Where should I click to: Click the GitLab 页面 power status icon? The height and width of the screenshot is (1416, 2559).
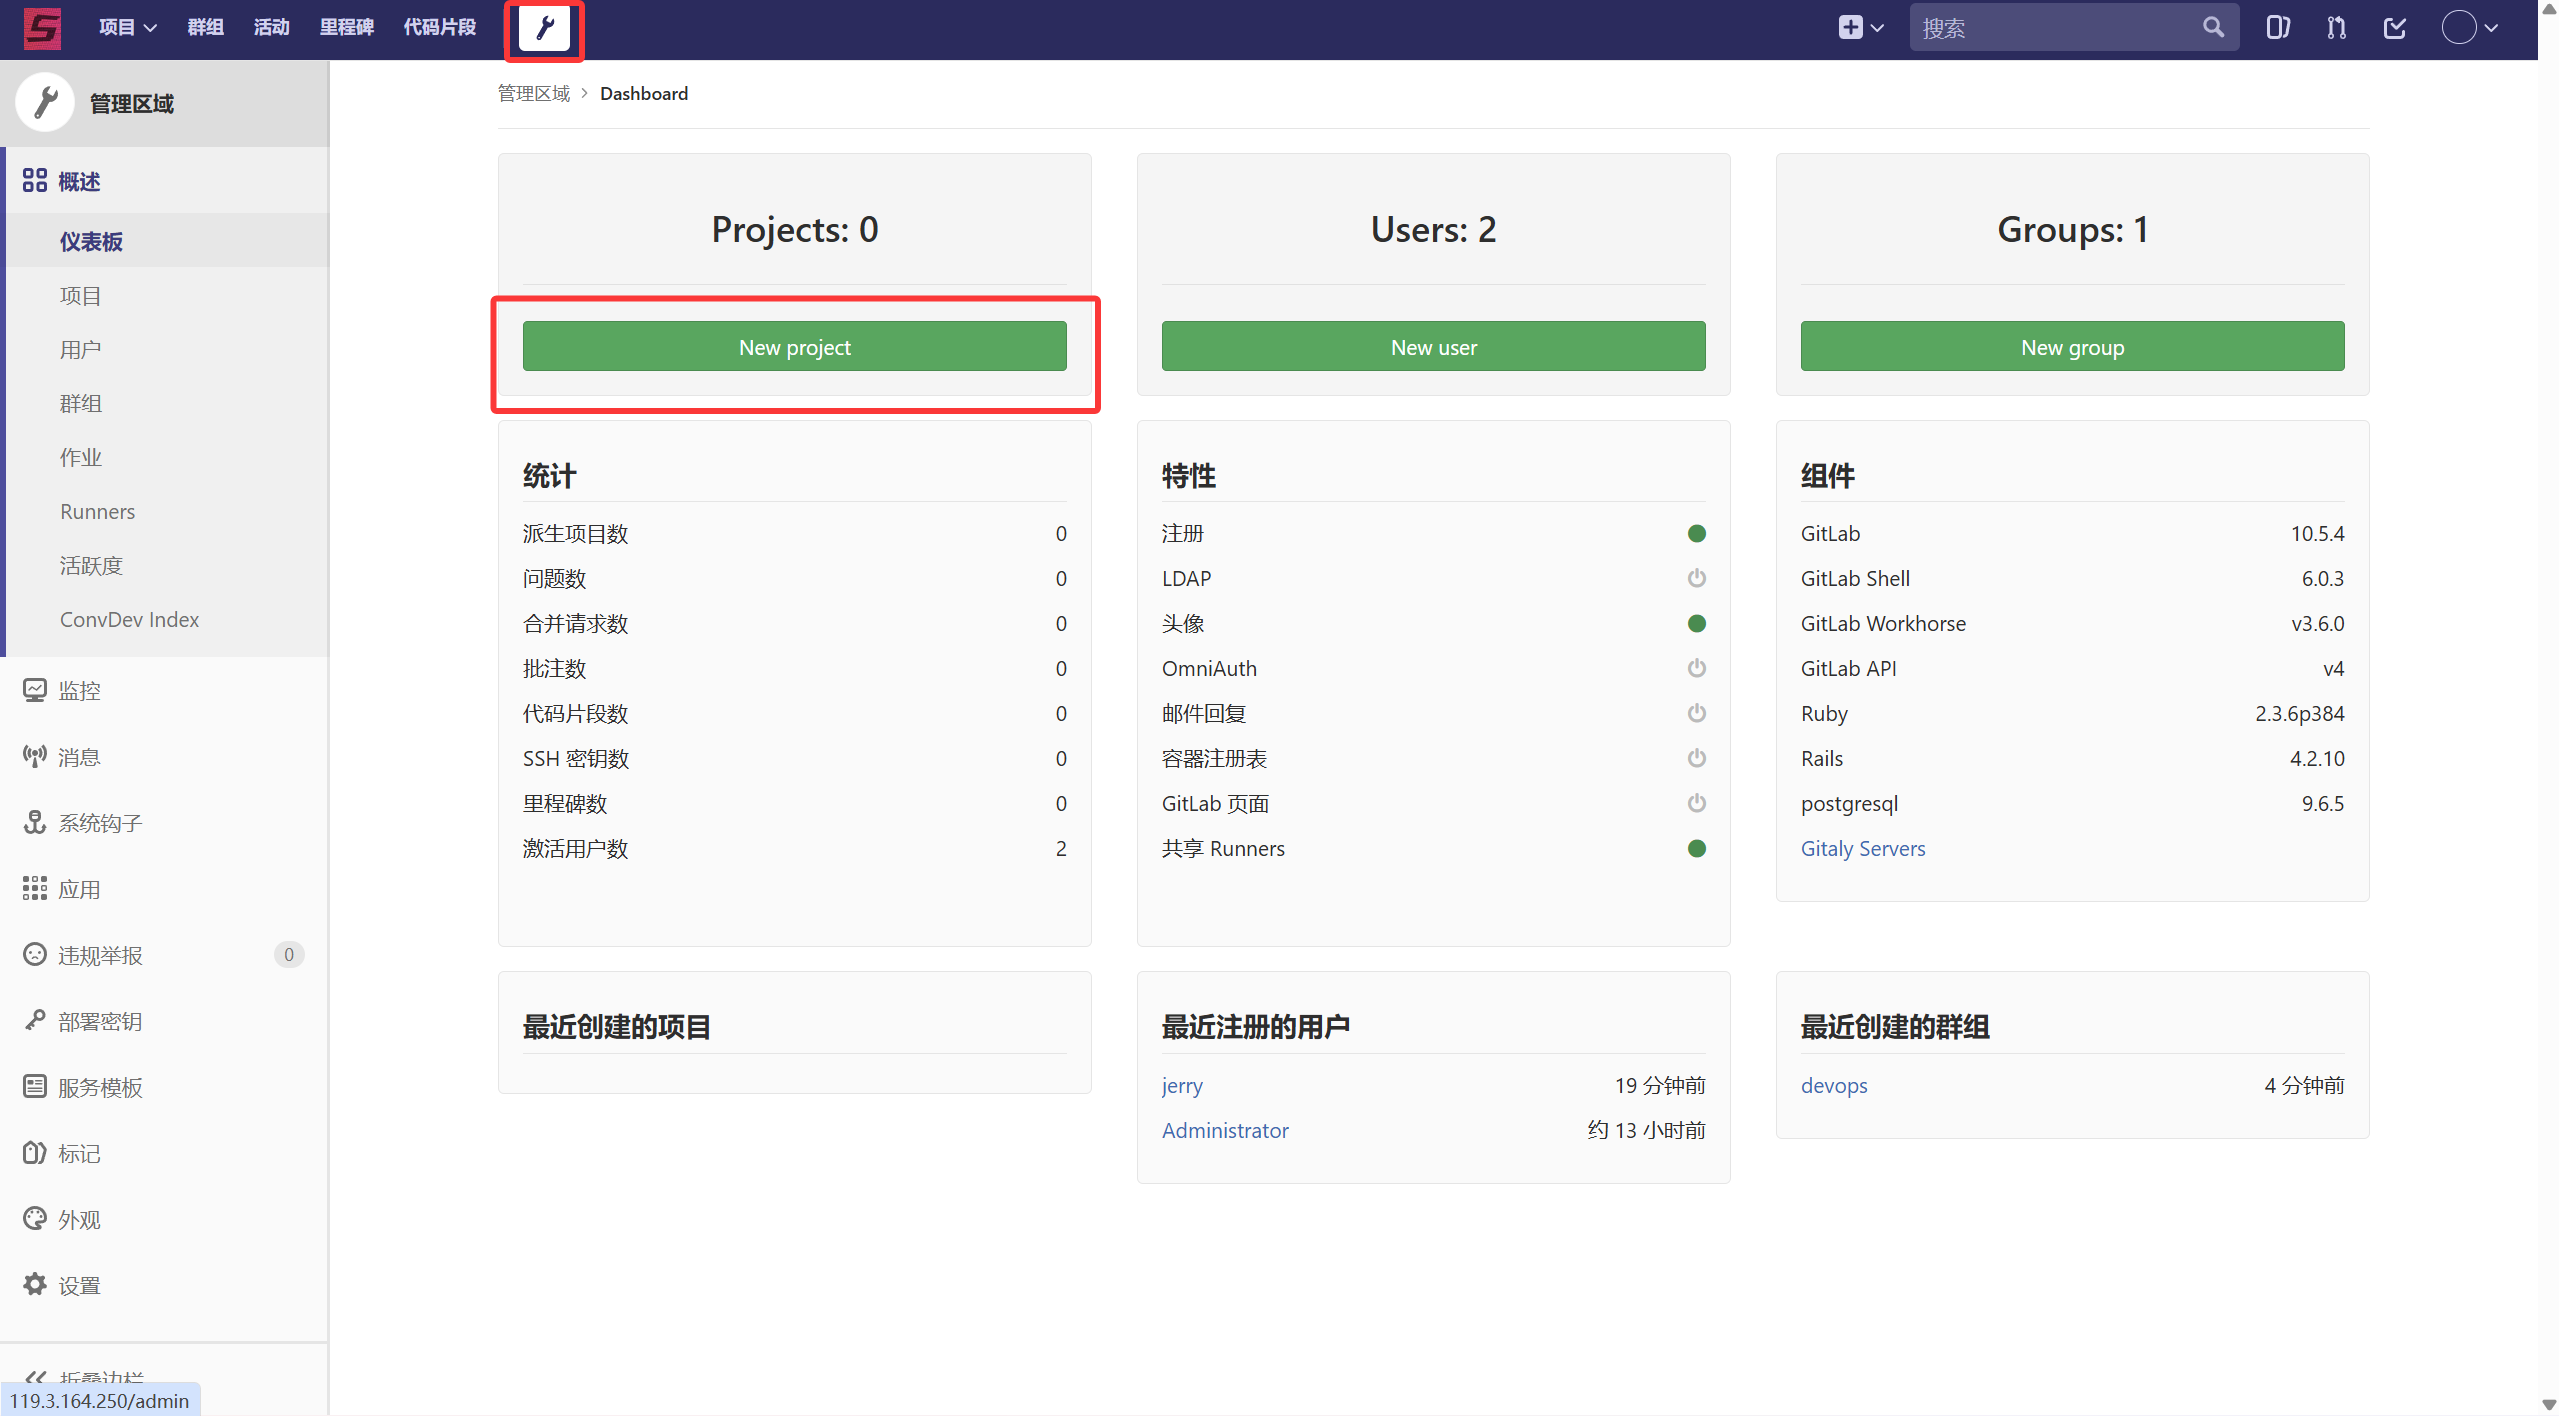coord(1696,803)
